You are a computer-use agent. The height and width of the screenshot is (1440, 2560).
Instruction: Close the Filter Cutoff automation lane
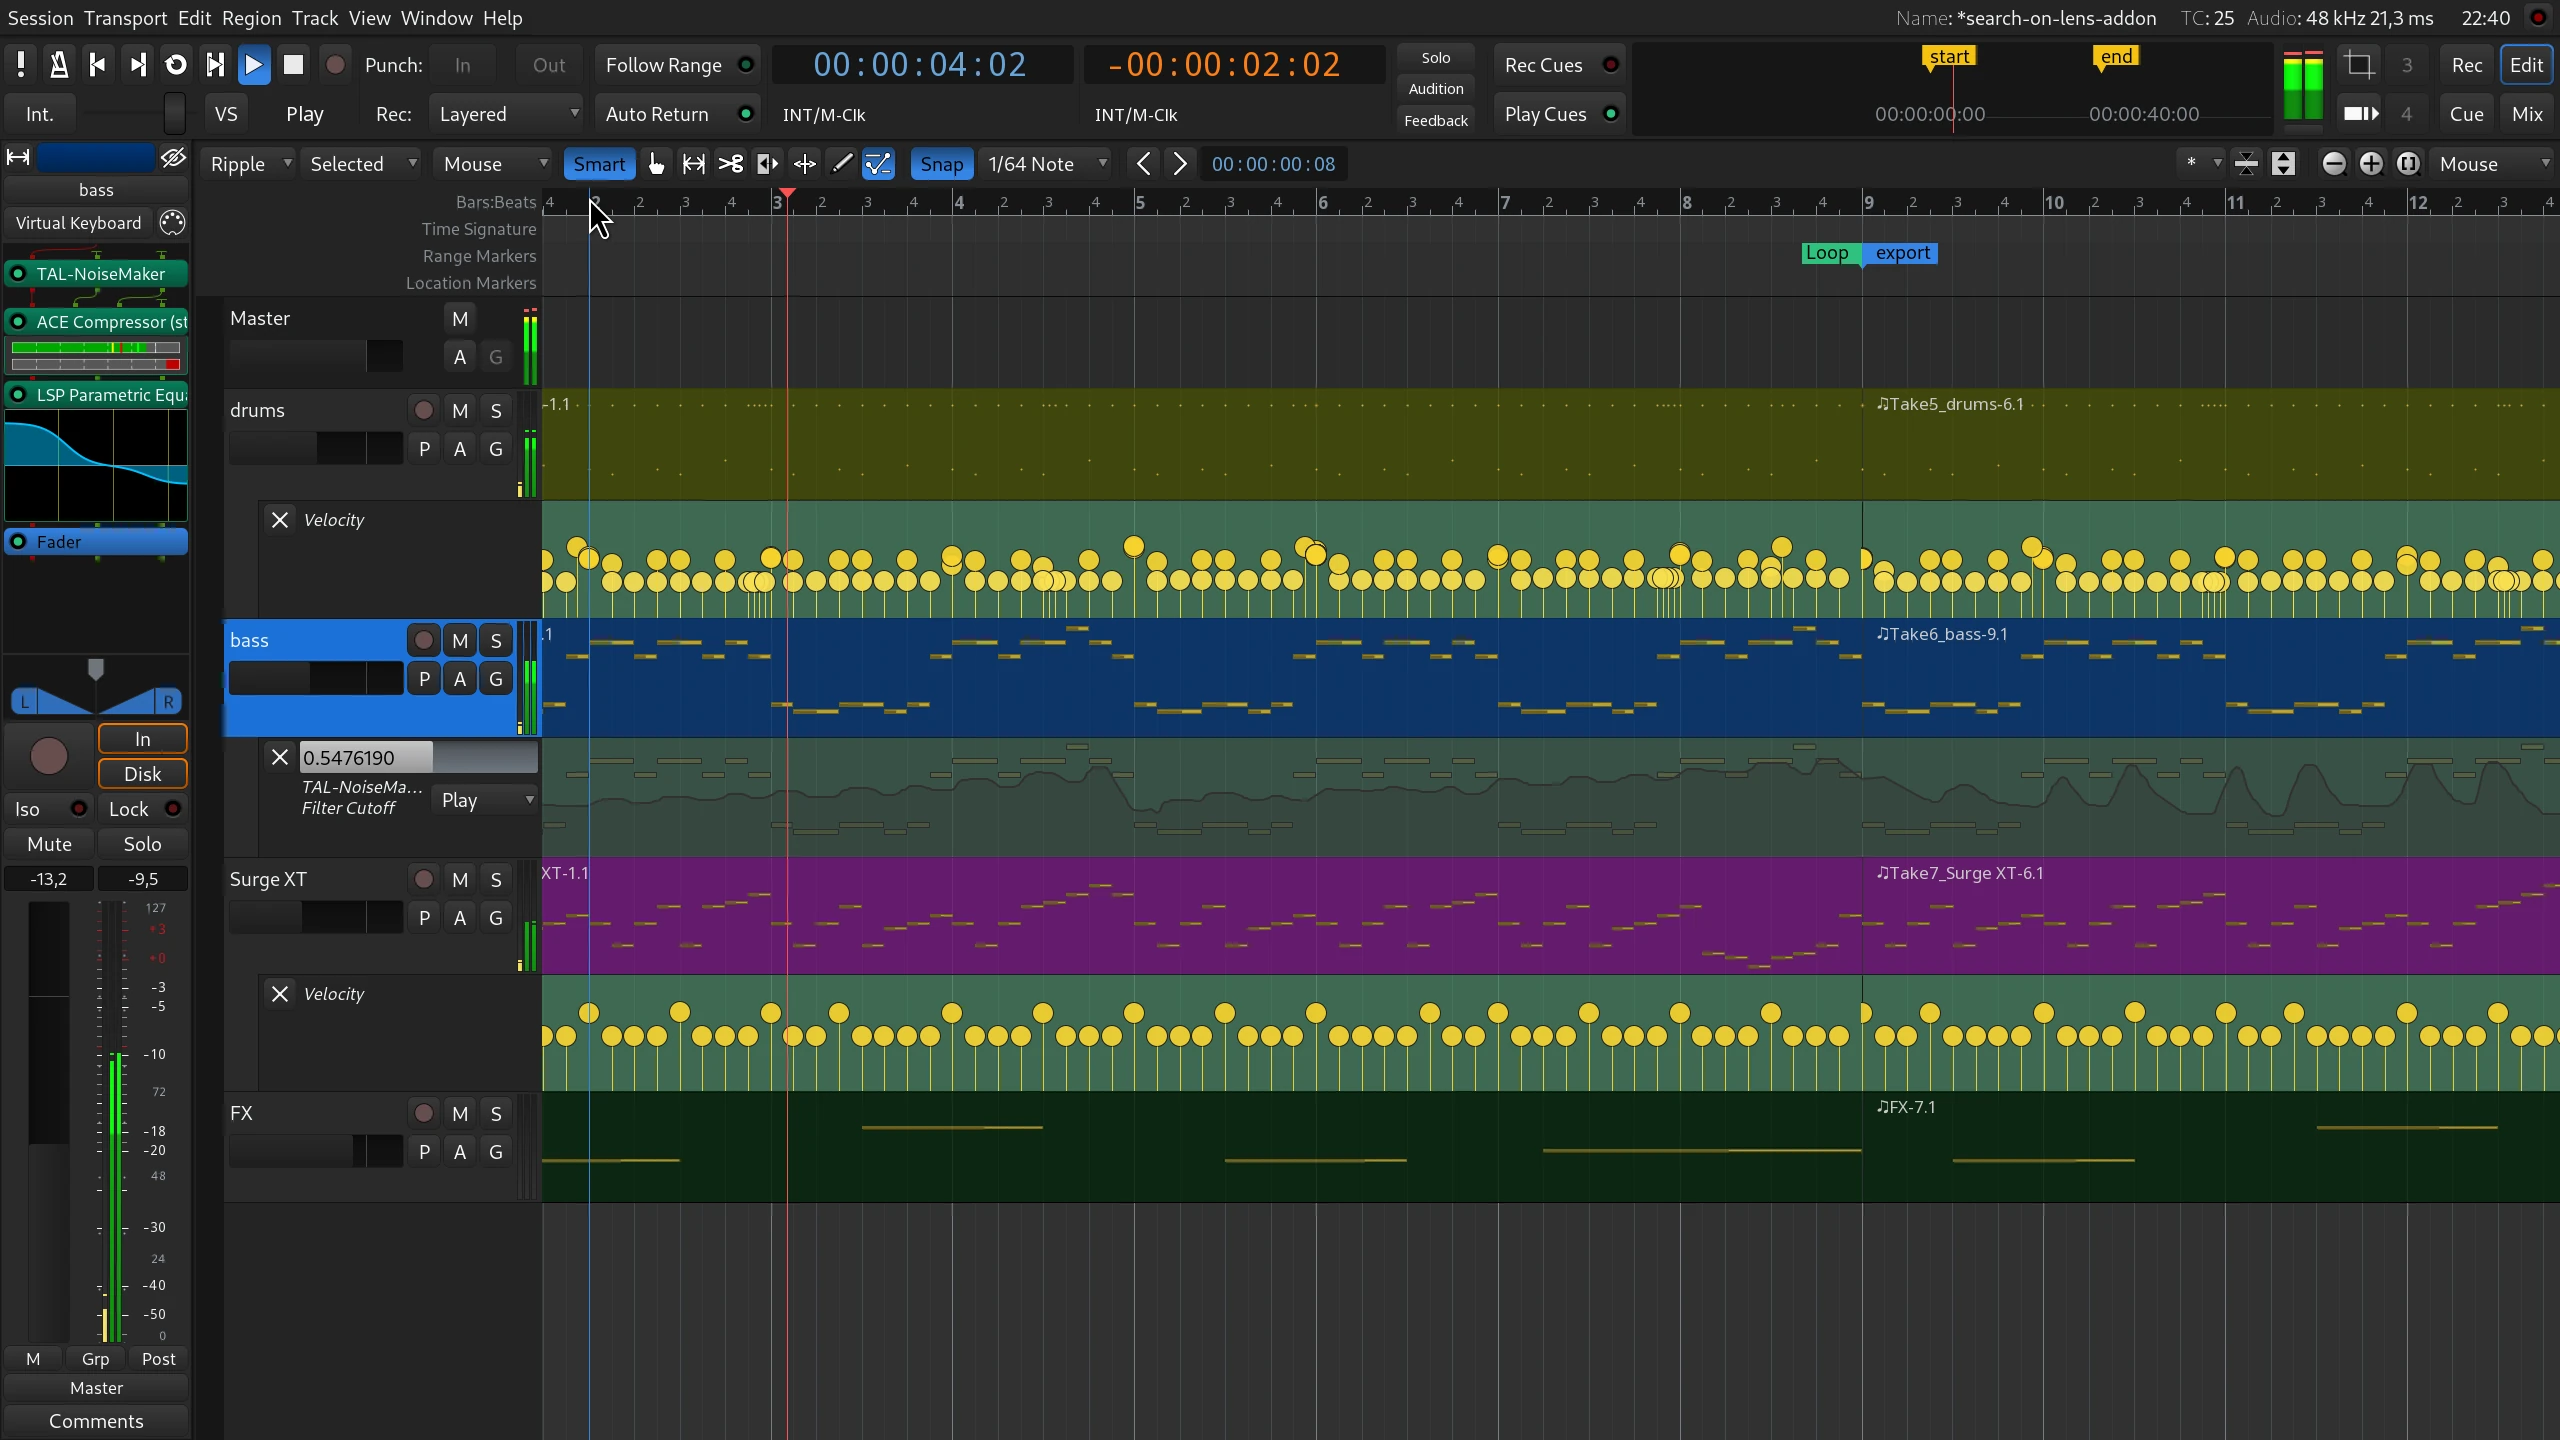point(280,757)
